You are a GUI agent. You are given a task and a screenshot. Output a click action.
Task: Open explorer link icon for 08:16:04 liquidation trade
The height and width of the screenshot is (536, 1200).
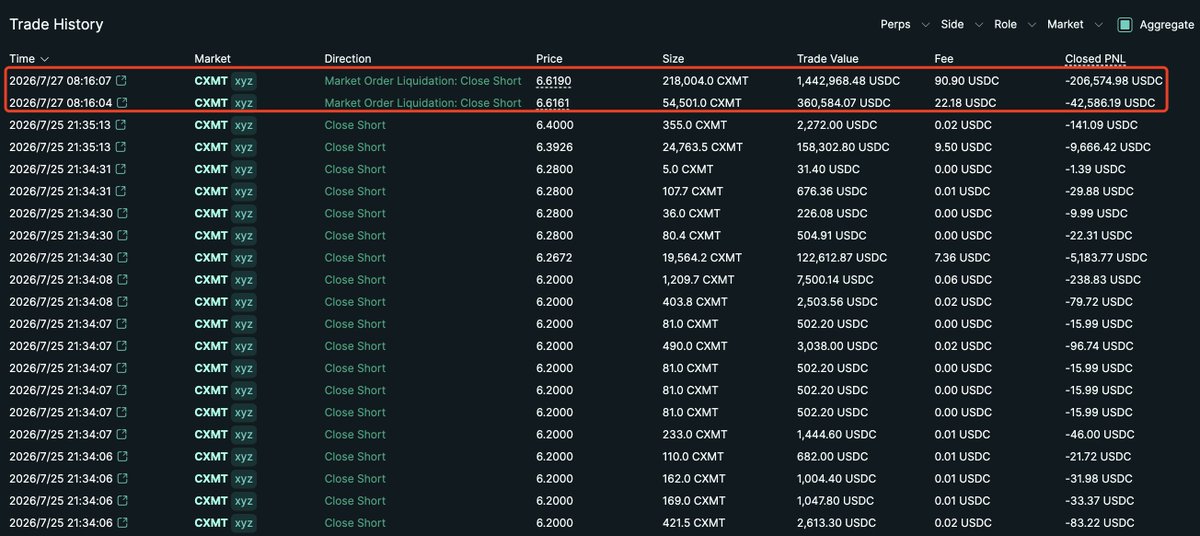click(x=121, y=103)
